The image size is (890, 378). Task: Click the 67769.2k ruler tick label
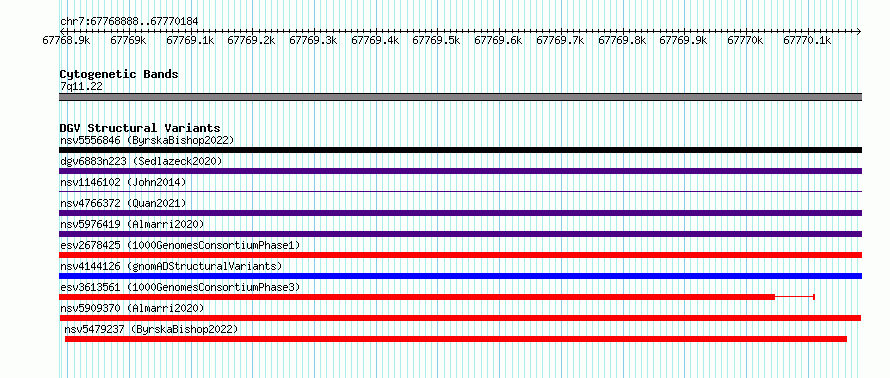coord(251,40)
